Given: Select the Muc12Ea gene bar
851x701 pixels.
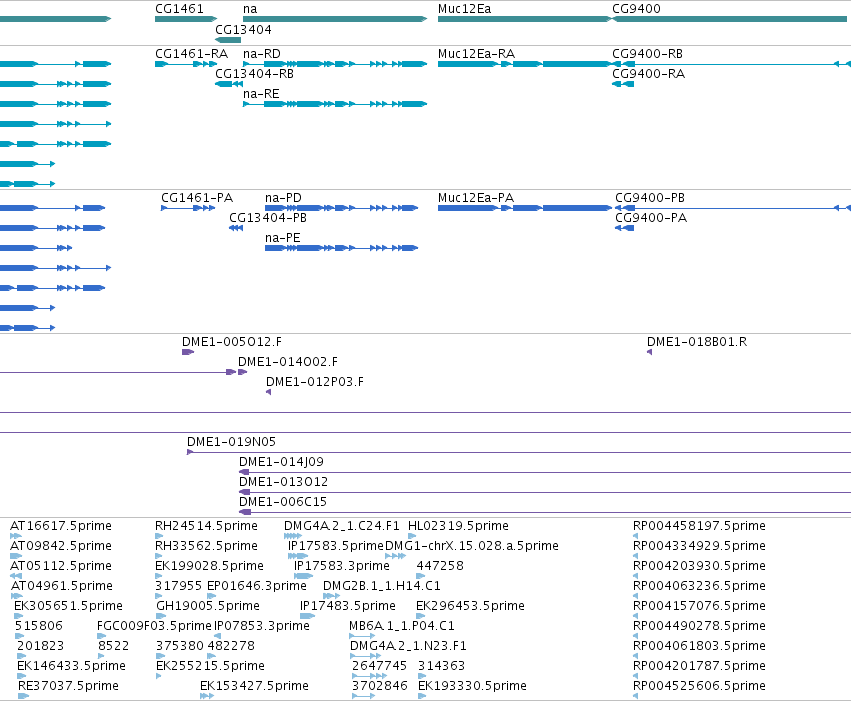Looking at the screenshot, I should click(x=524, y=19).
